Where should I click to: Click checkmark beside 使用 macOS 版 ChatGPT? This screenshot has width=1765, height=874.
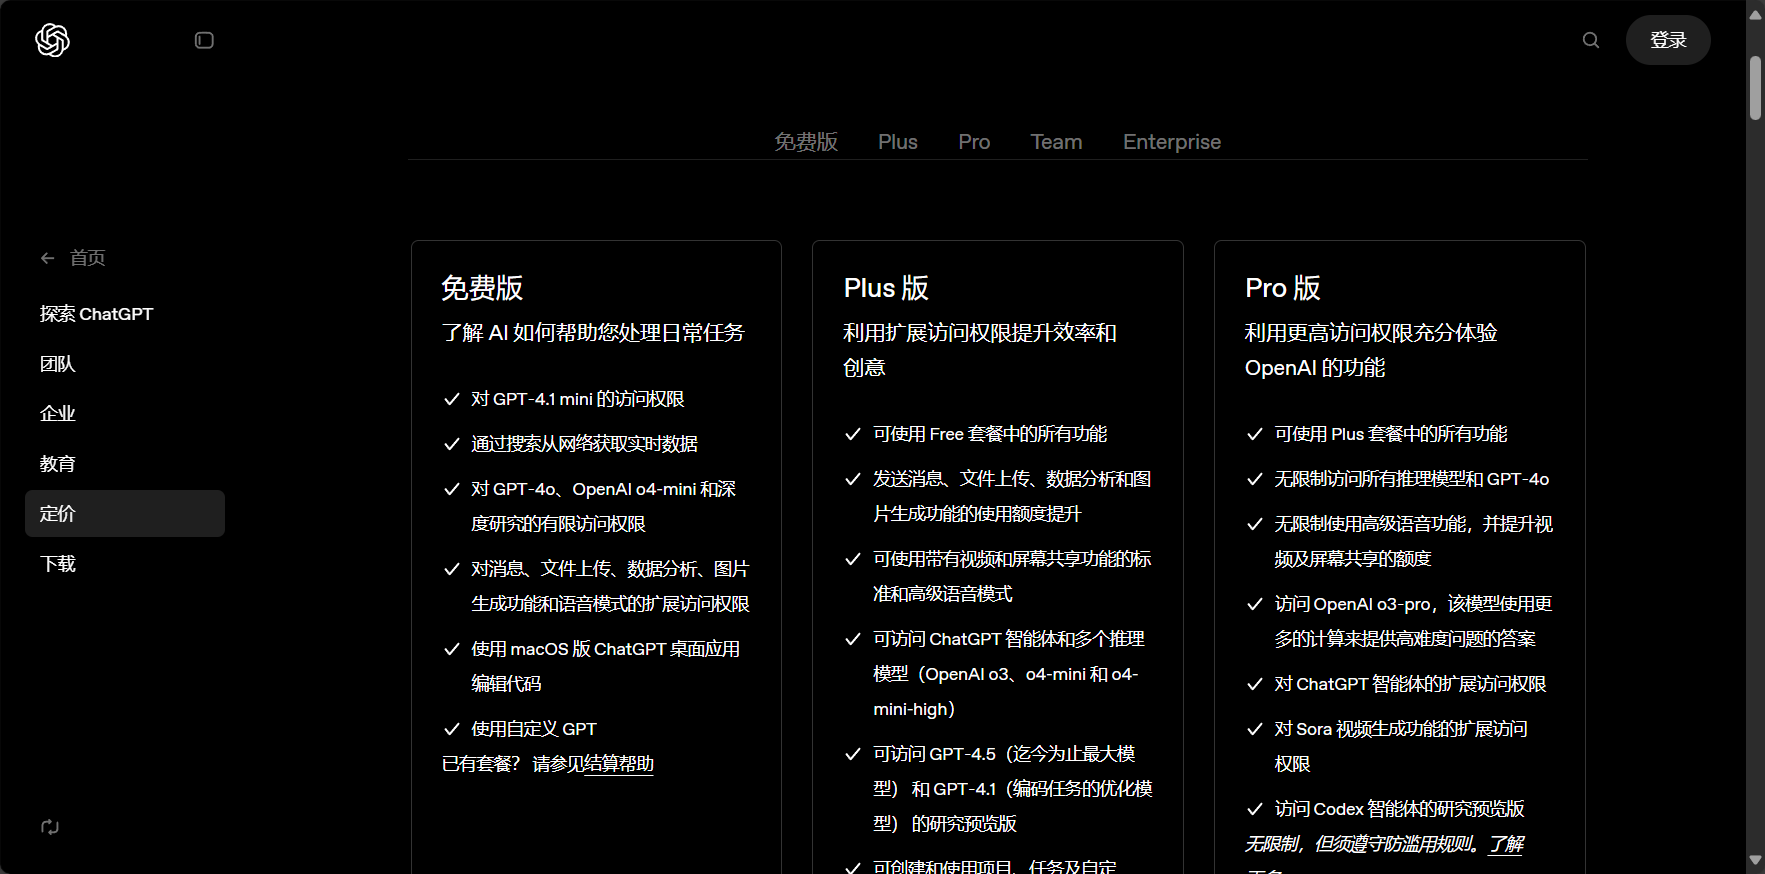point(451,649)
